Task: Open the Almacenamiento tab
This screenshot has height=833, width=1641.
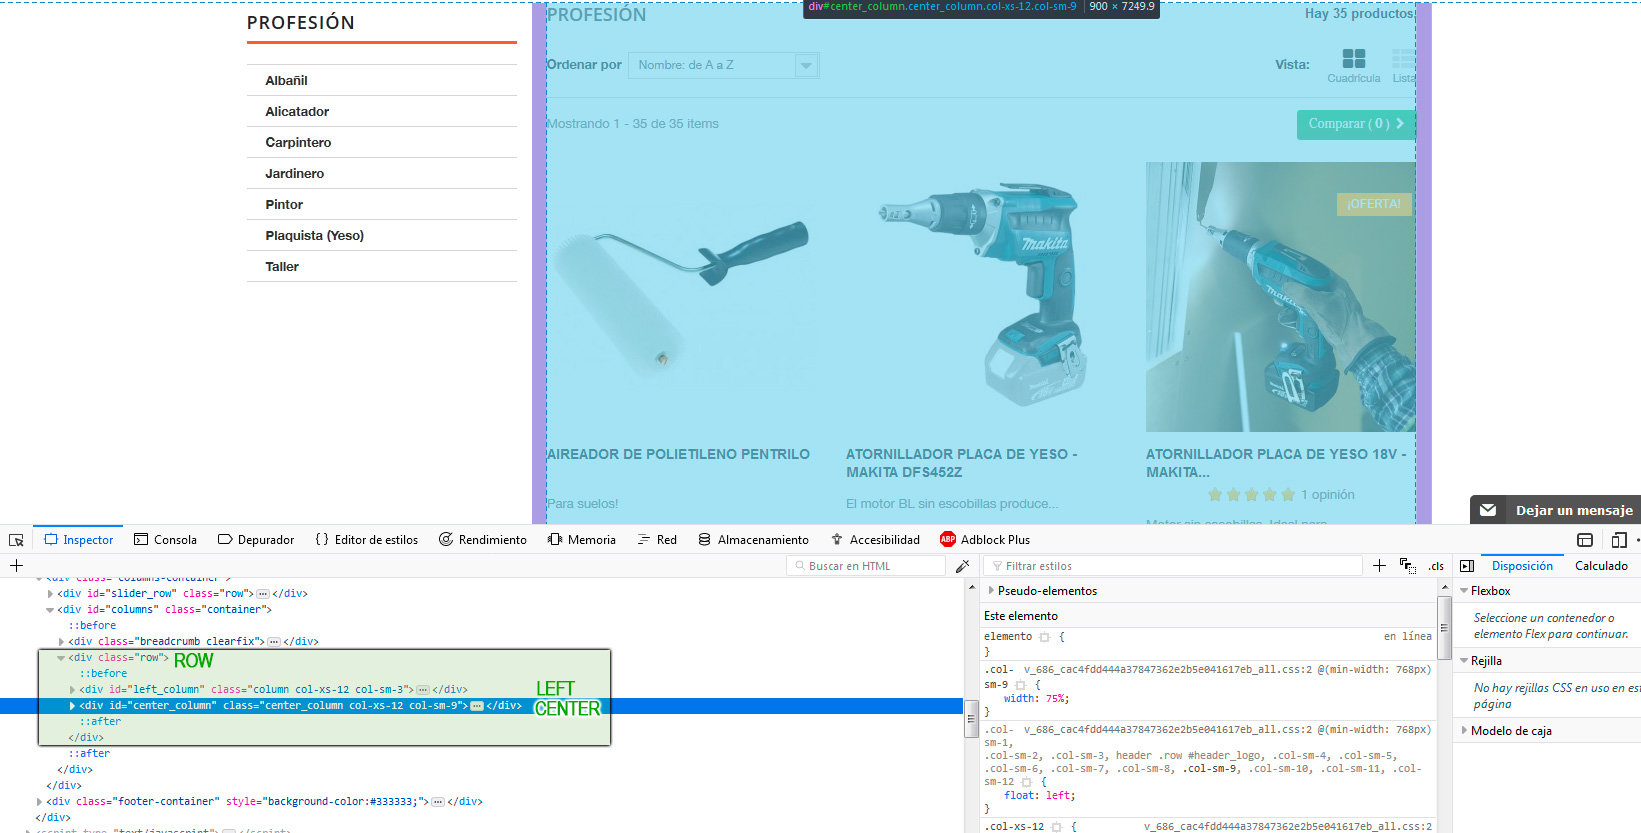Action: (x=753, y=540)
